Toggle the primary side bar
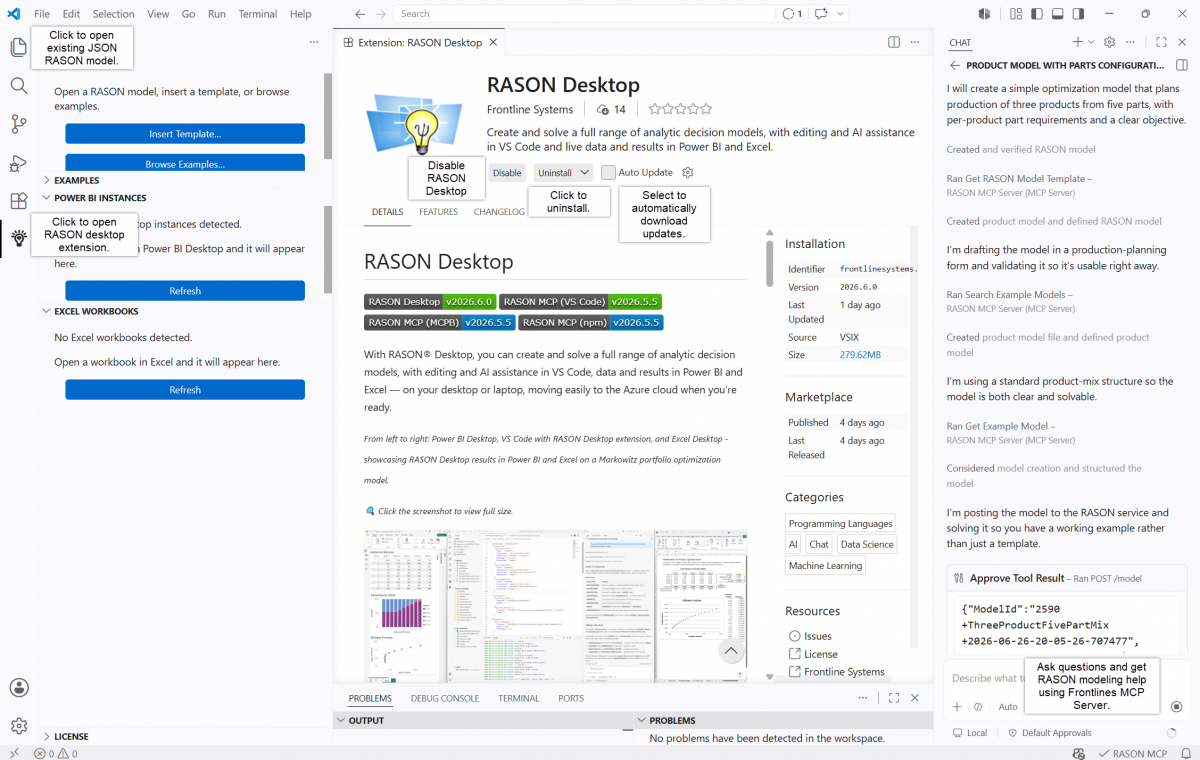 point(1037,14)
